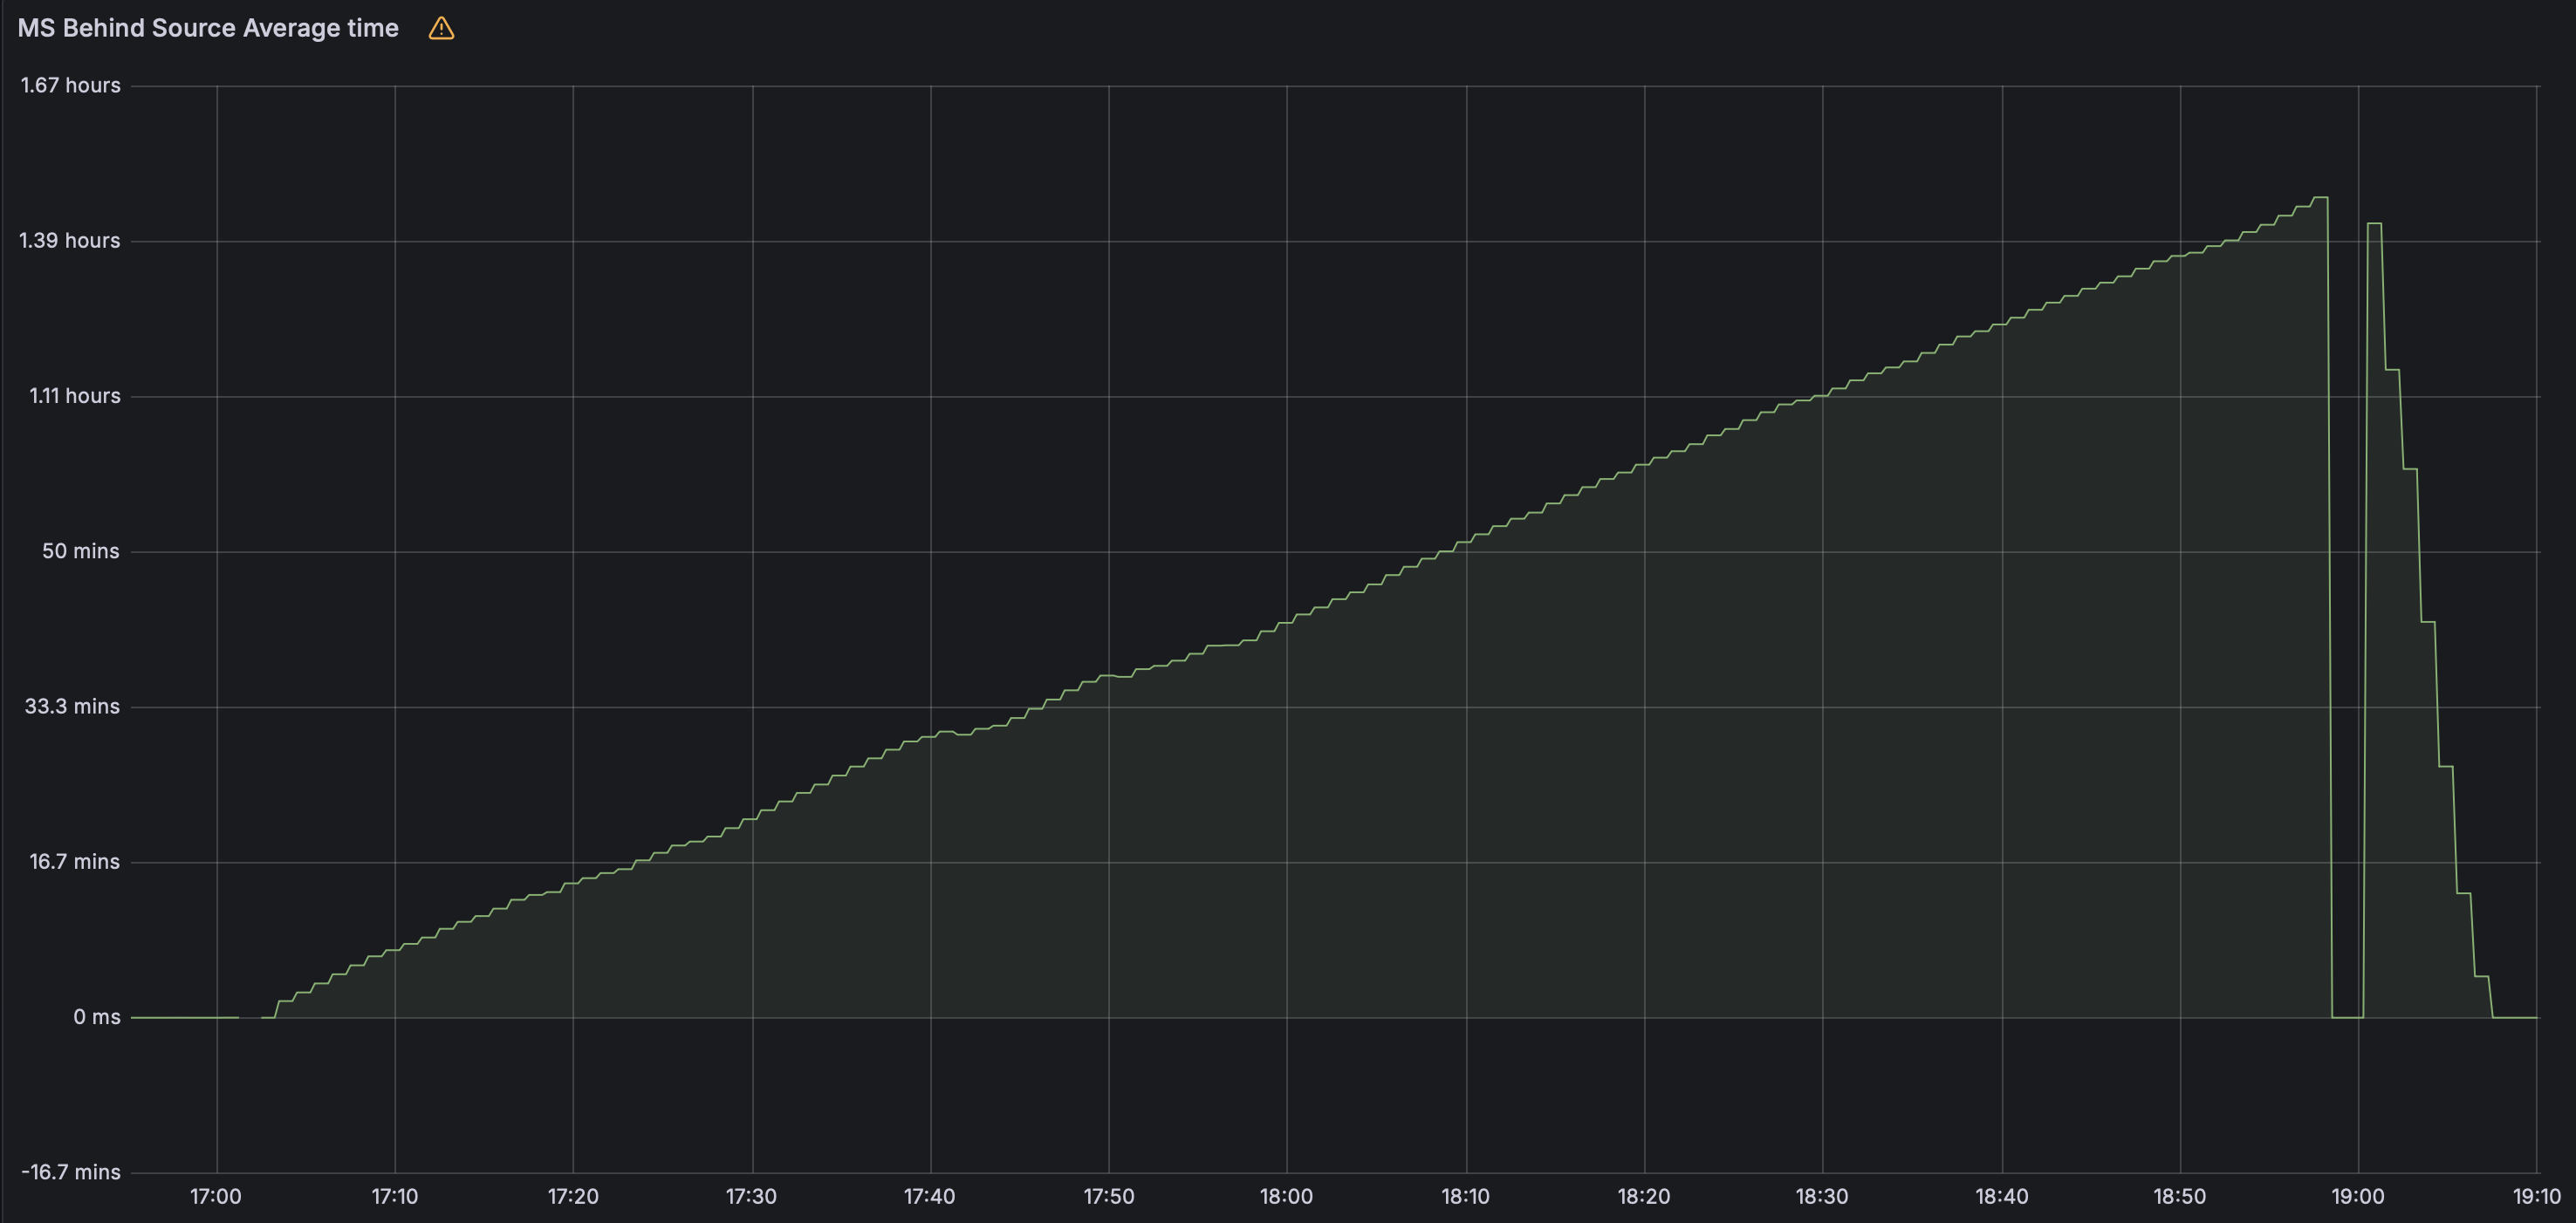Click the '17:40' time axis label

[x=929, y=1196]
